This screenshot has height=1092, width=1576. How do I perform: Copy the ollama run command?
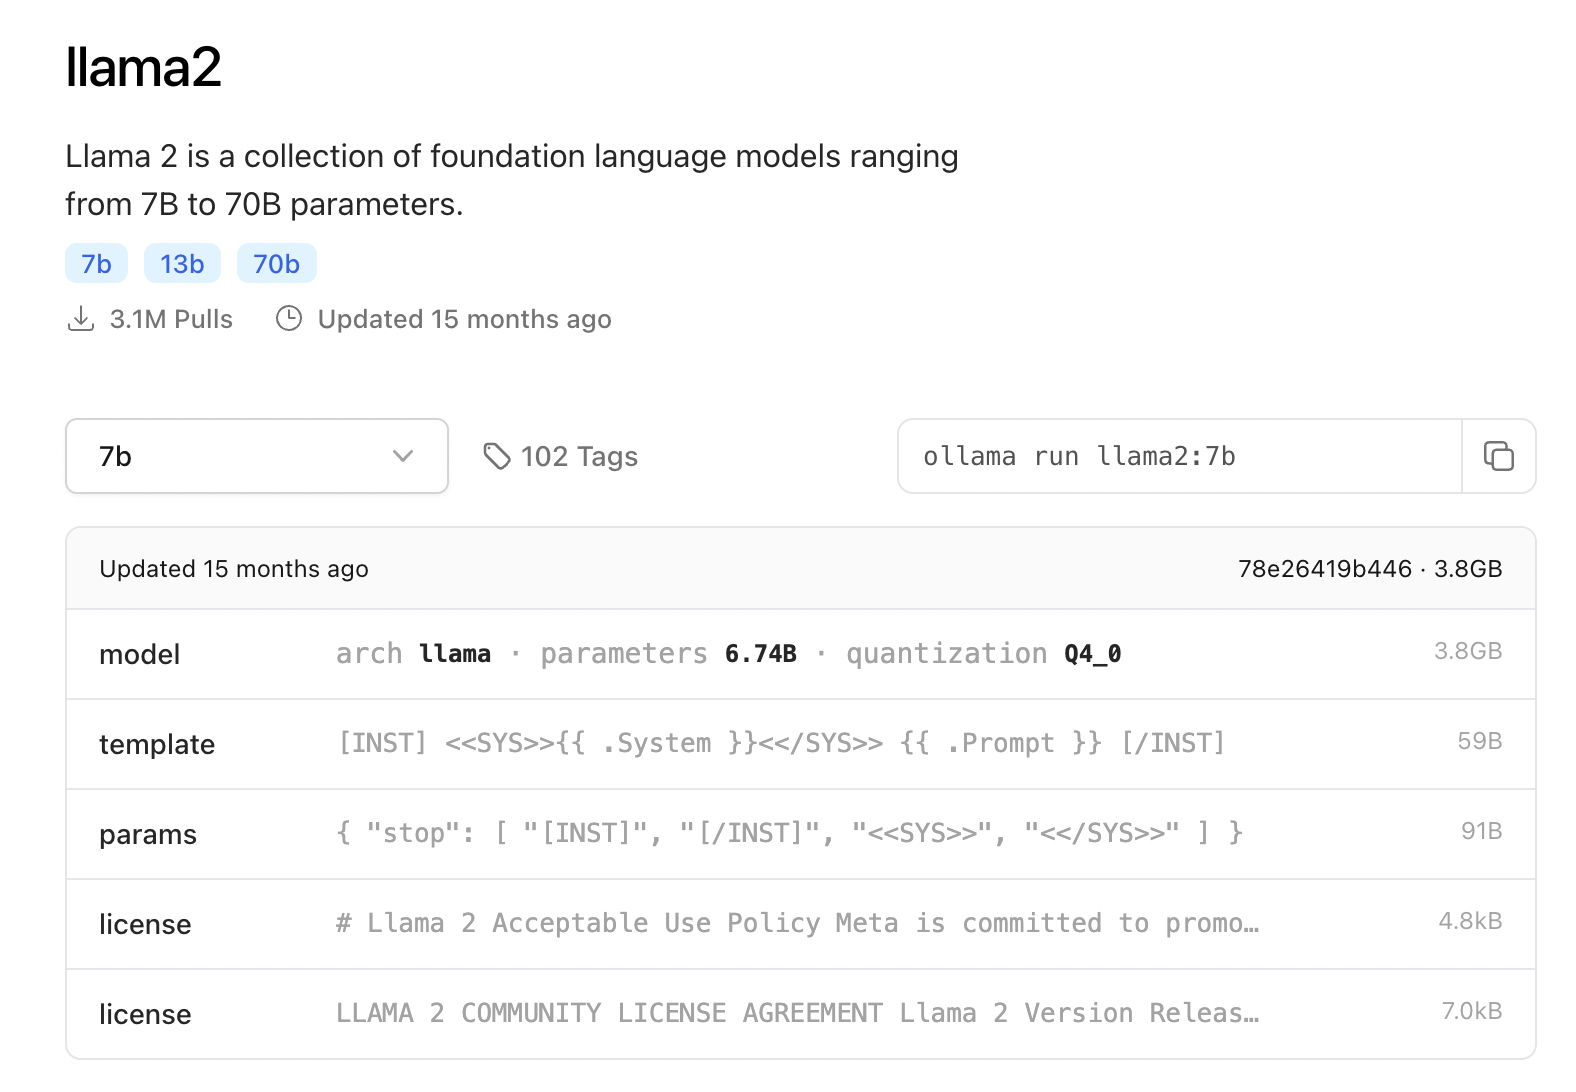(1498, 456)
